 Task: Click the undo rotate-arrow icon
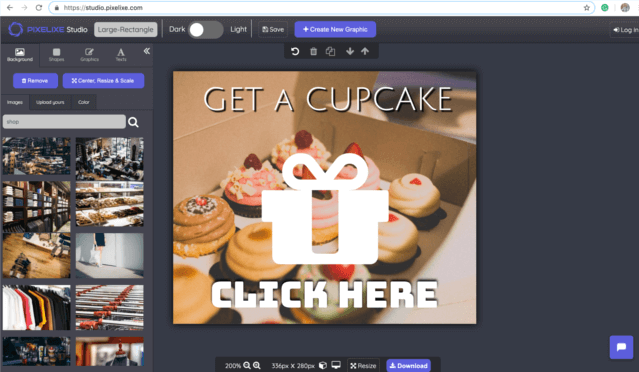click(x=295, y=51)
